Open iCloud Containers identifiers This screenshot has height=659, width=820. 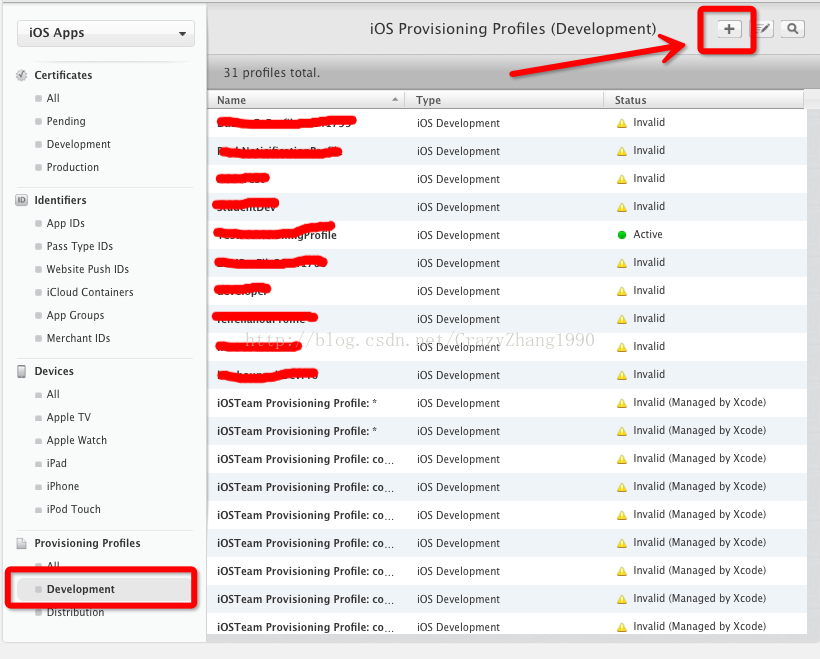pos(89,292)
